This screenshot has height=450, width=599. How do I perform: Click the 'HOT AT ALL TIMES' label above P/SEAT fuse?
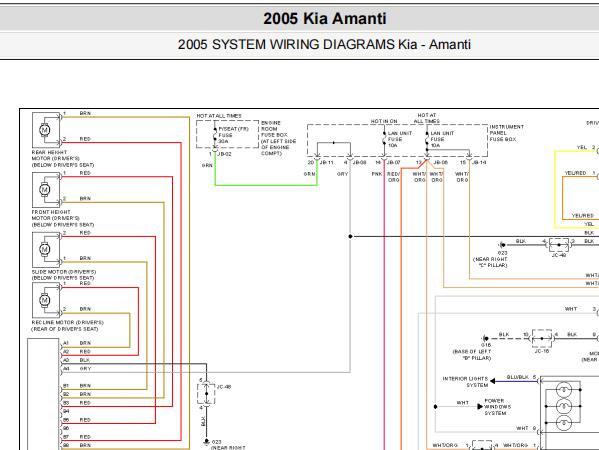pyautogui.click(x=219, y=116)
